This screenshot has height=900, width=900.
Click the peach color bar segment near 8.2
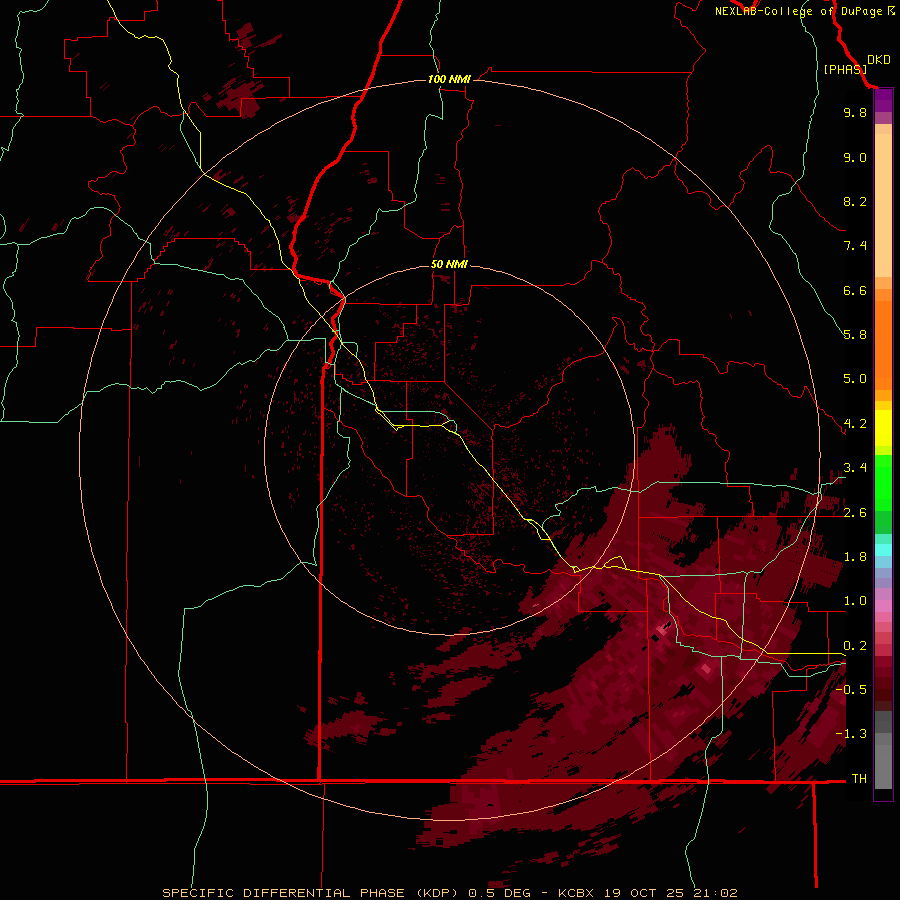pyautogui.click(x=883, y=205)
